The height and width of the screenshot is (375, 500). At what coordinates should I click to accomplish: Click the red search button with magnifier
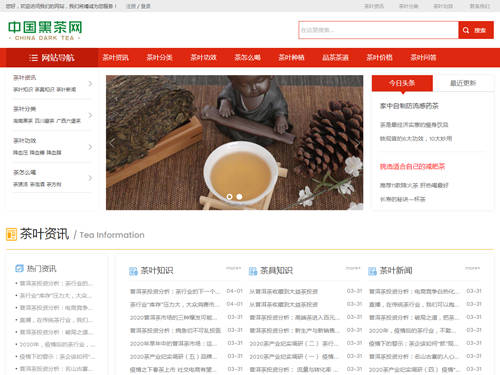[x=476, y=30]
